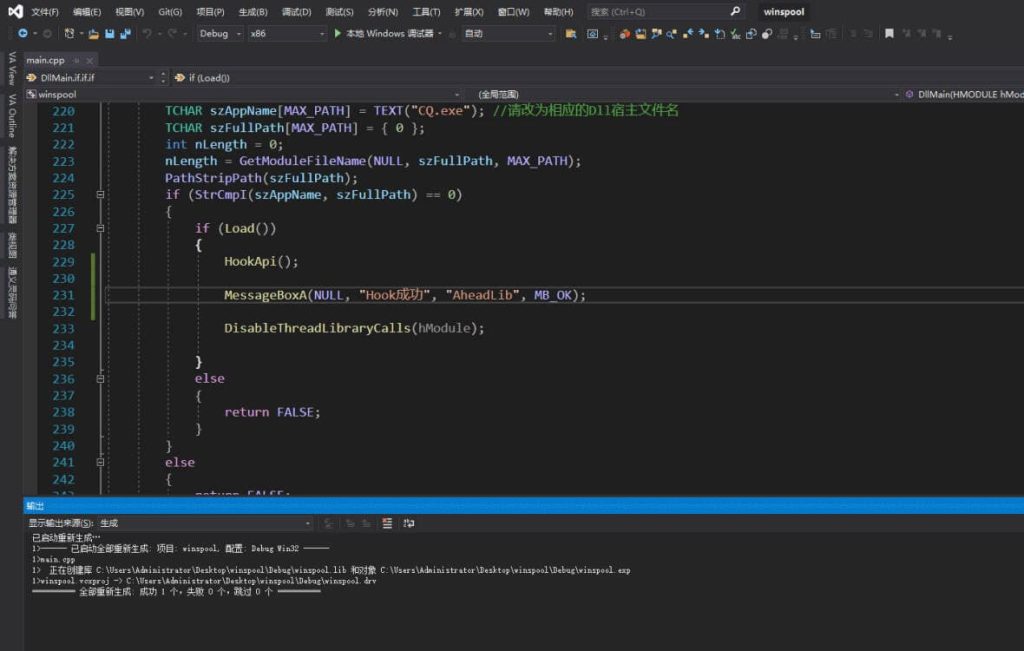Open the x86 platform dropdown
The image size is (1024, 651).
pos(286,33)
